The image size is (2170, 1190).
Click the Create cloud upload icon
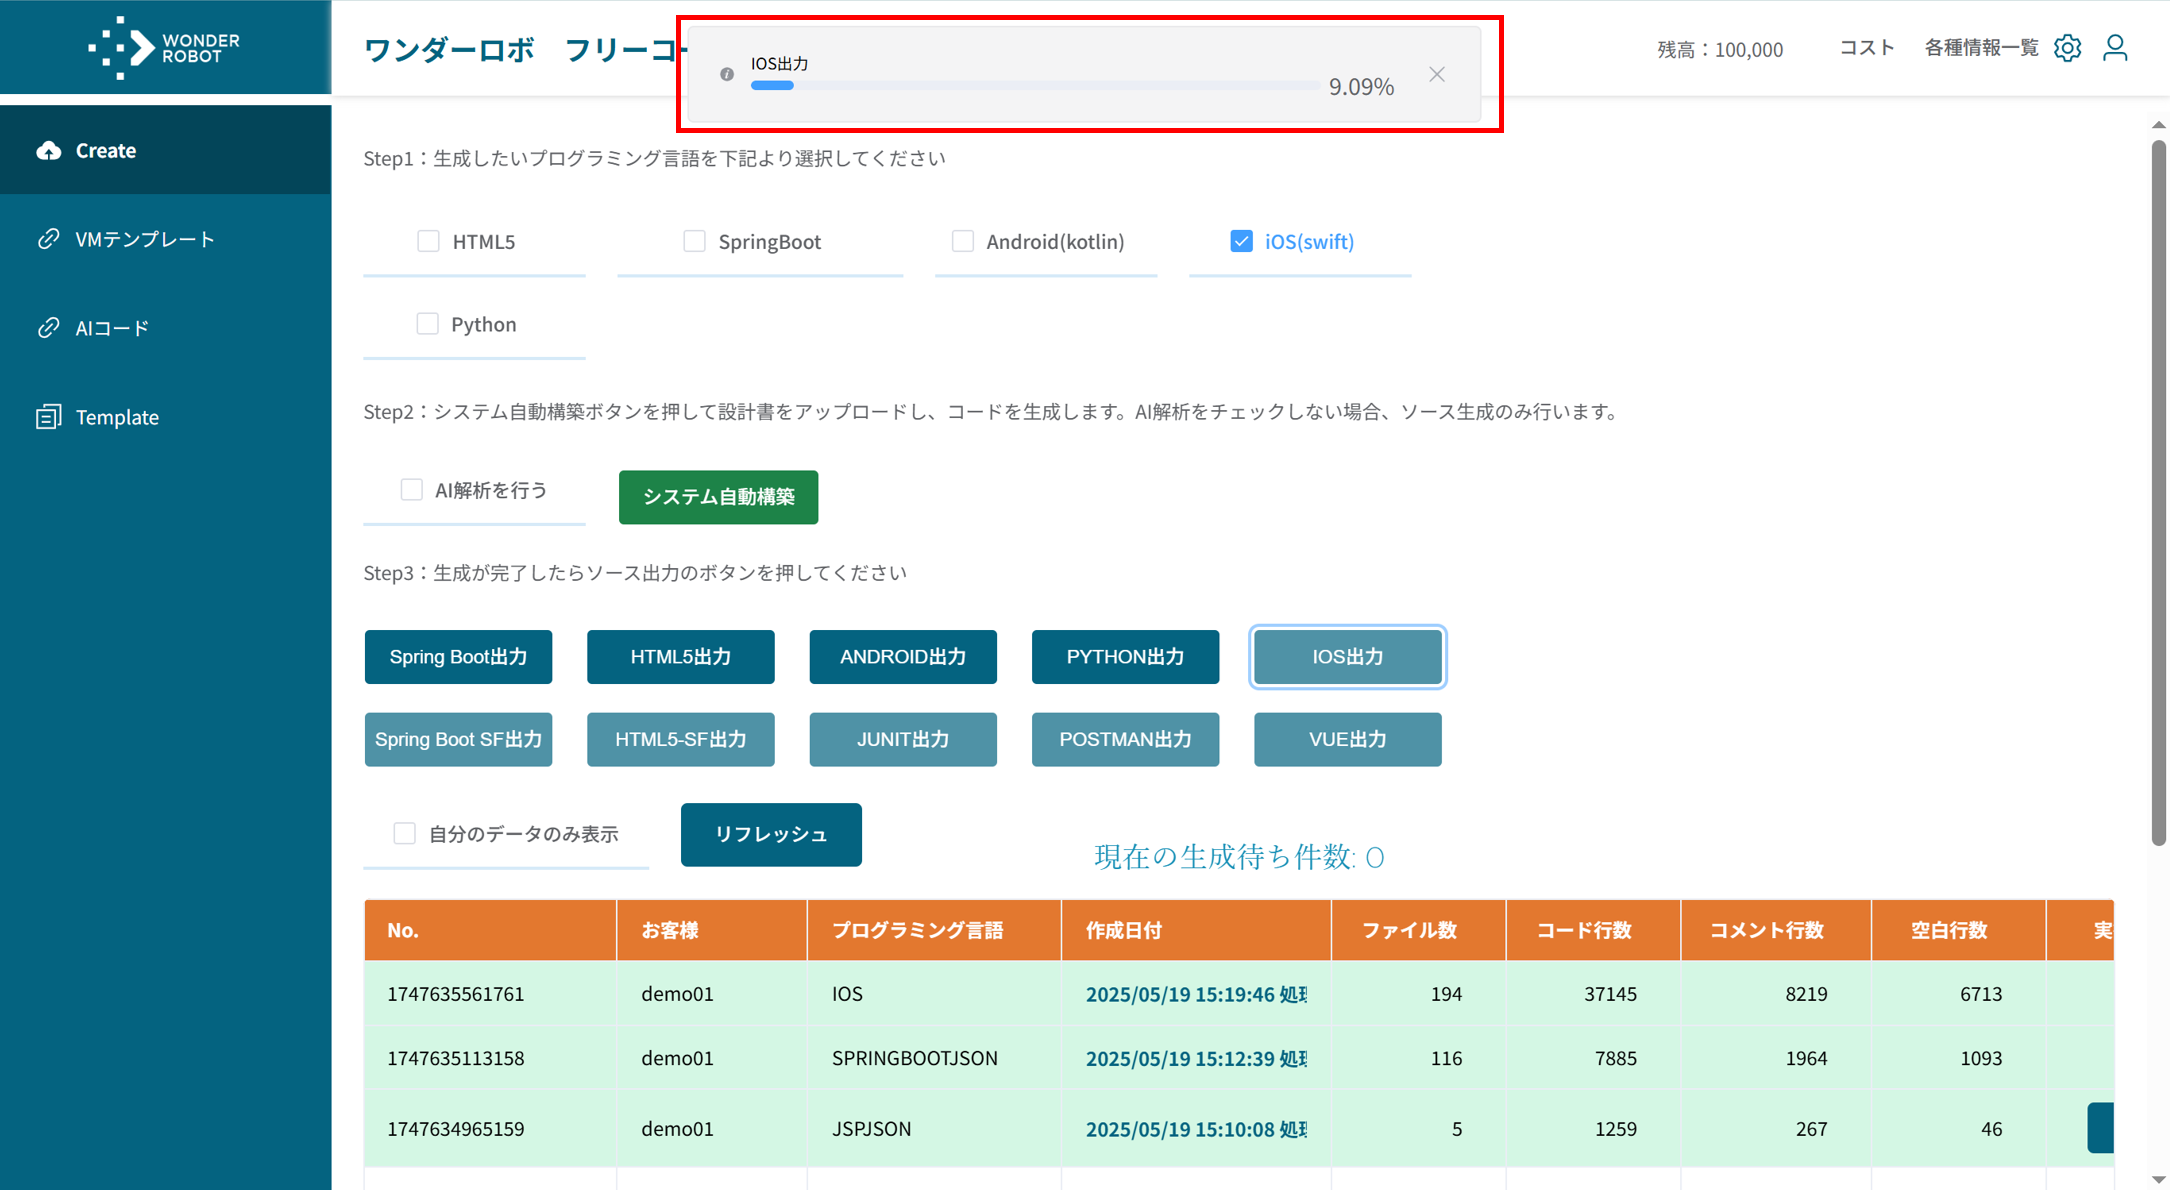[49, 150]
